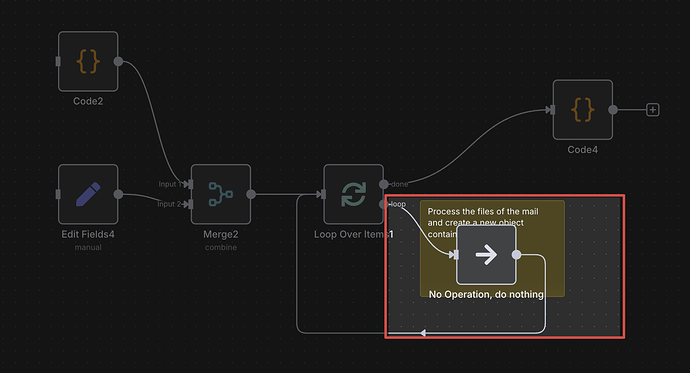This screenshot has width=690, height=373.
Task: Click the Edit Fields4 output connector dot
Action: pyautogui.click(x=118, y=194)
